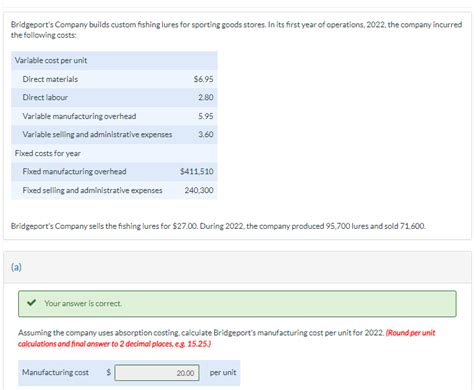This screenshot has width=474, height=390.
Task: Click the red rounding instruction text
Action: 227,338
